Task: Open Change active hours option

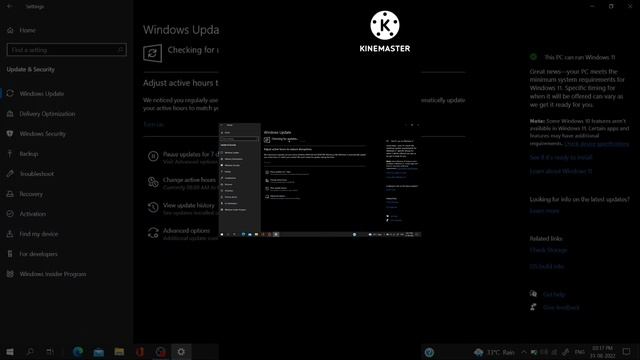Action: pos(189,180)
